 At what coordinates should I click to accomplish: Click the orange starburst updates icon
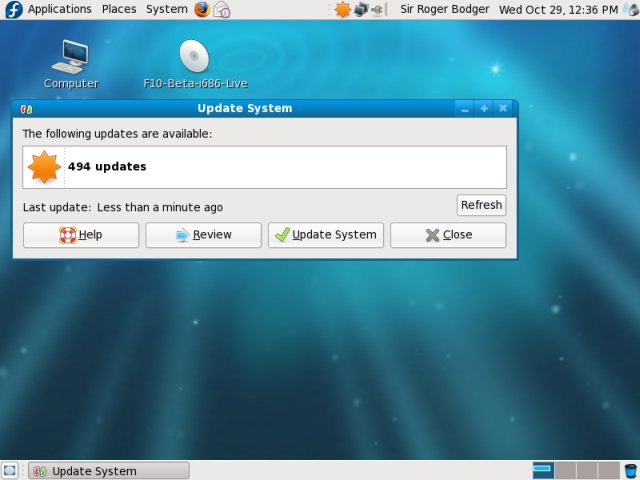(x=44, y=167)
